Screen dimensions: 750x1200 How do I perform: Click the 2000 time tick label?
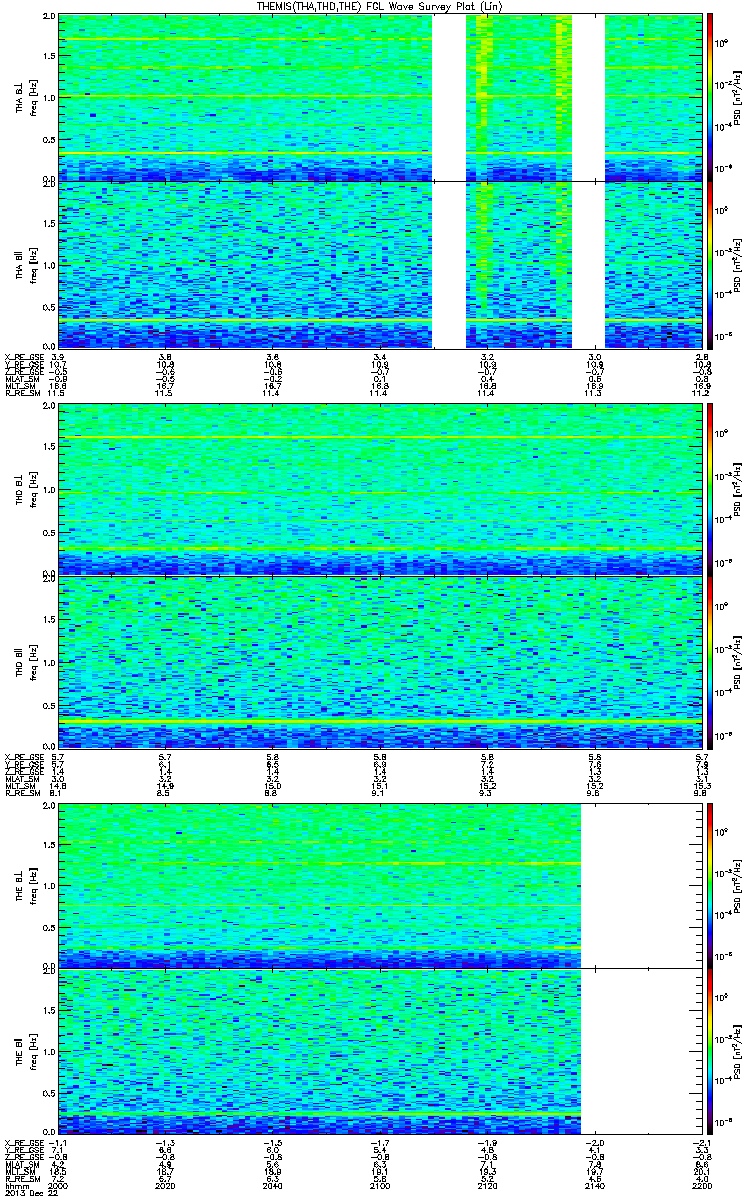[58, 1186]
